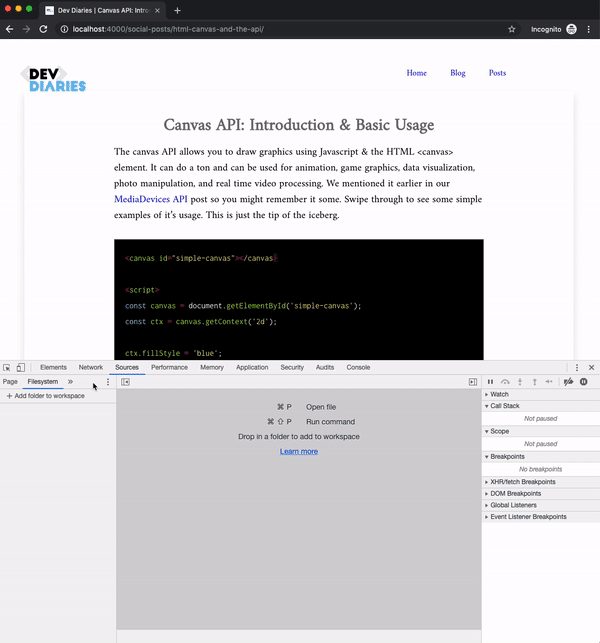Click Step into next function call
The height and width of the screenshot is (643, 600).
[x=520, y=382]
